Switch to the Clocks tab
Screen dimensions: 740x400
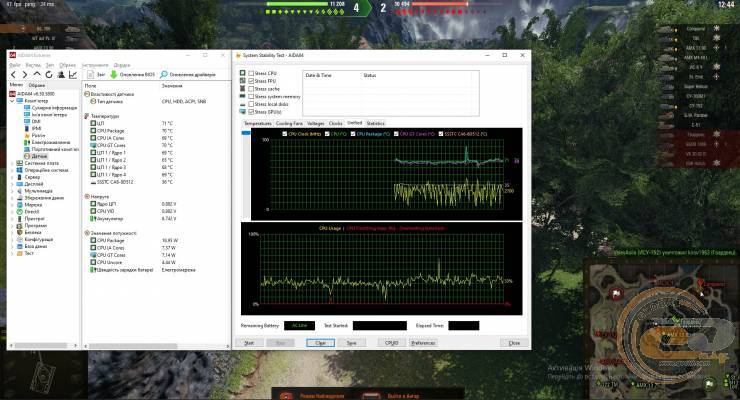pyautogui.click(x=336, y=123)
